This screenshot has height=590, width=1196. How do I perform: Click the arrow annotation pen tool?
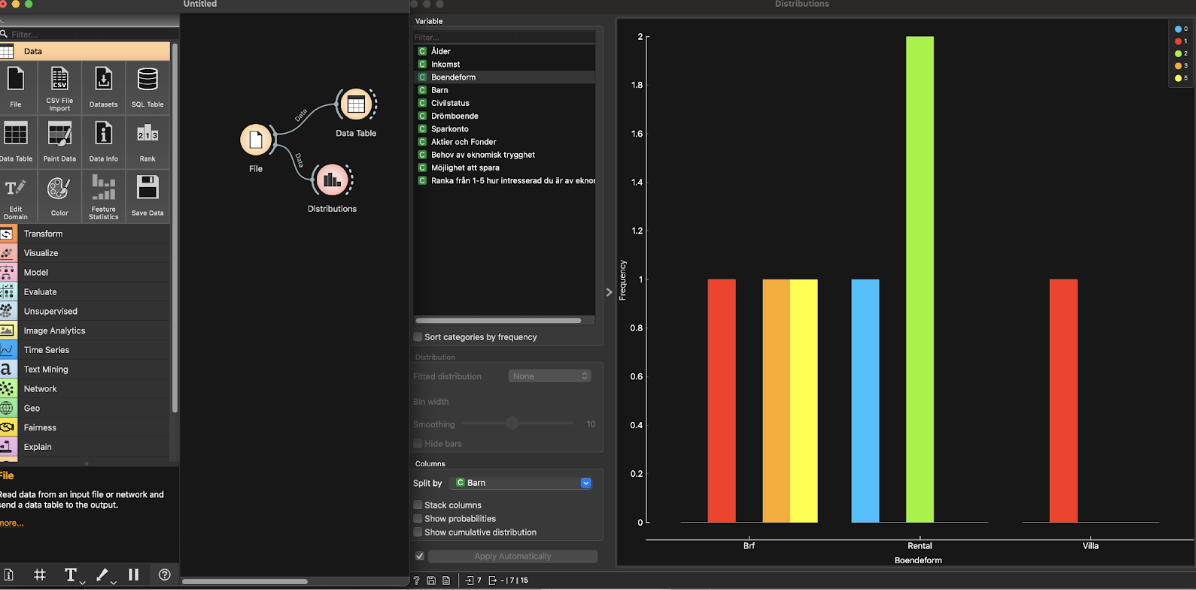(x=103, y=575)
